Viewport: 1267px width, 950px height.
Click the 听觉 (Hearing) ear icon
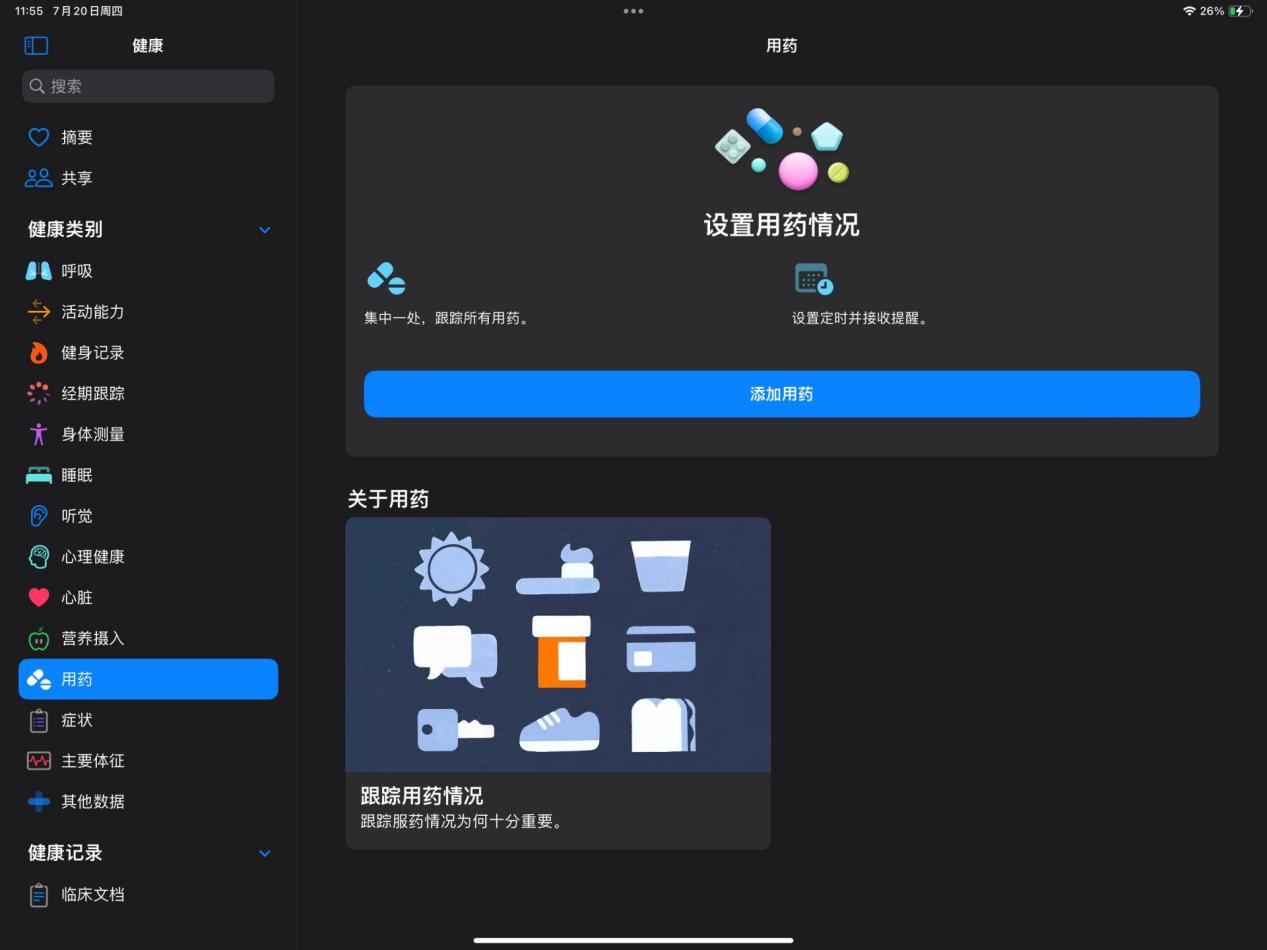[37, 516]
